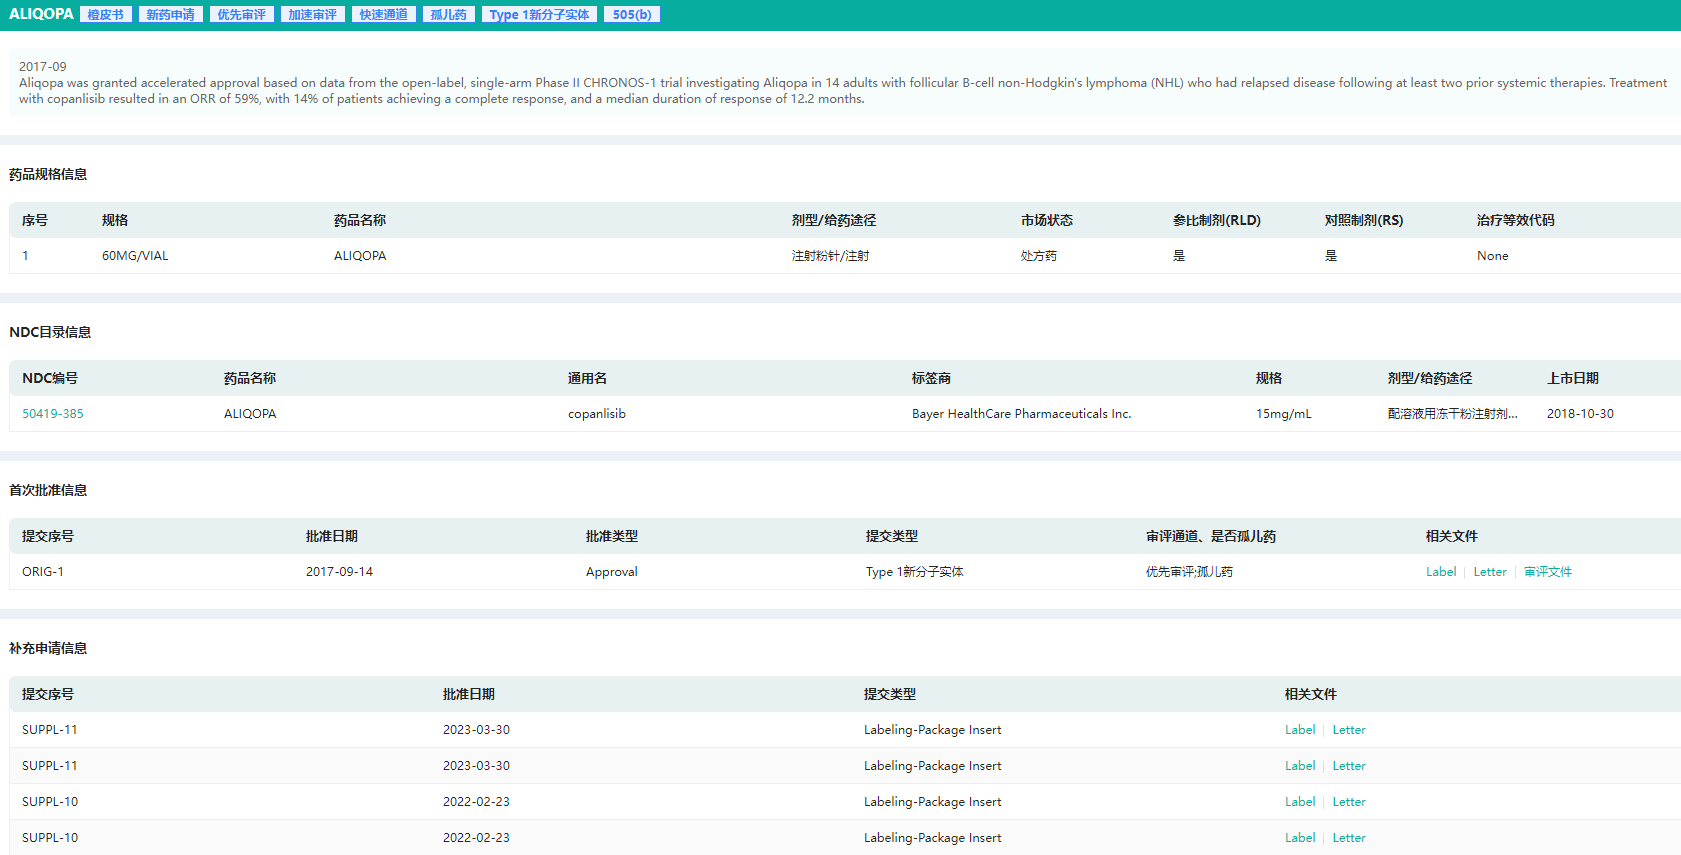The width and height of the screenshot is (1681, 855).
Task: Select the 快速通道 tag
Action: click(383, 15)
